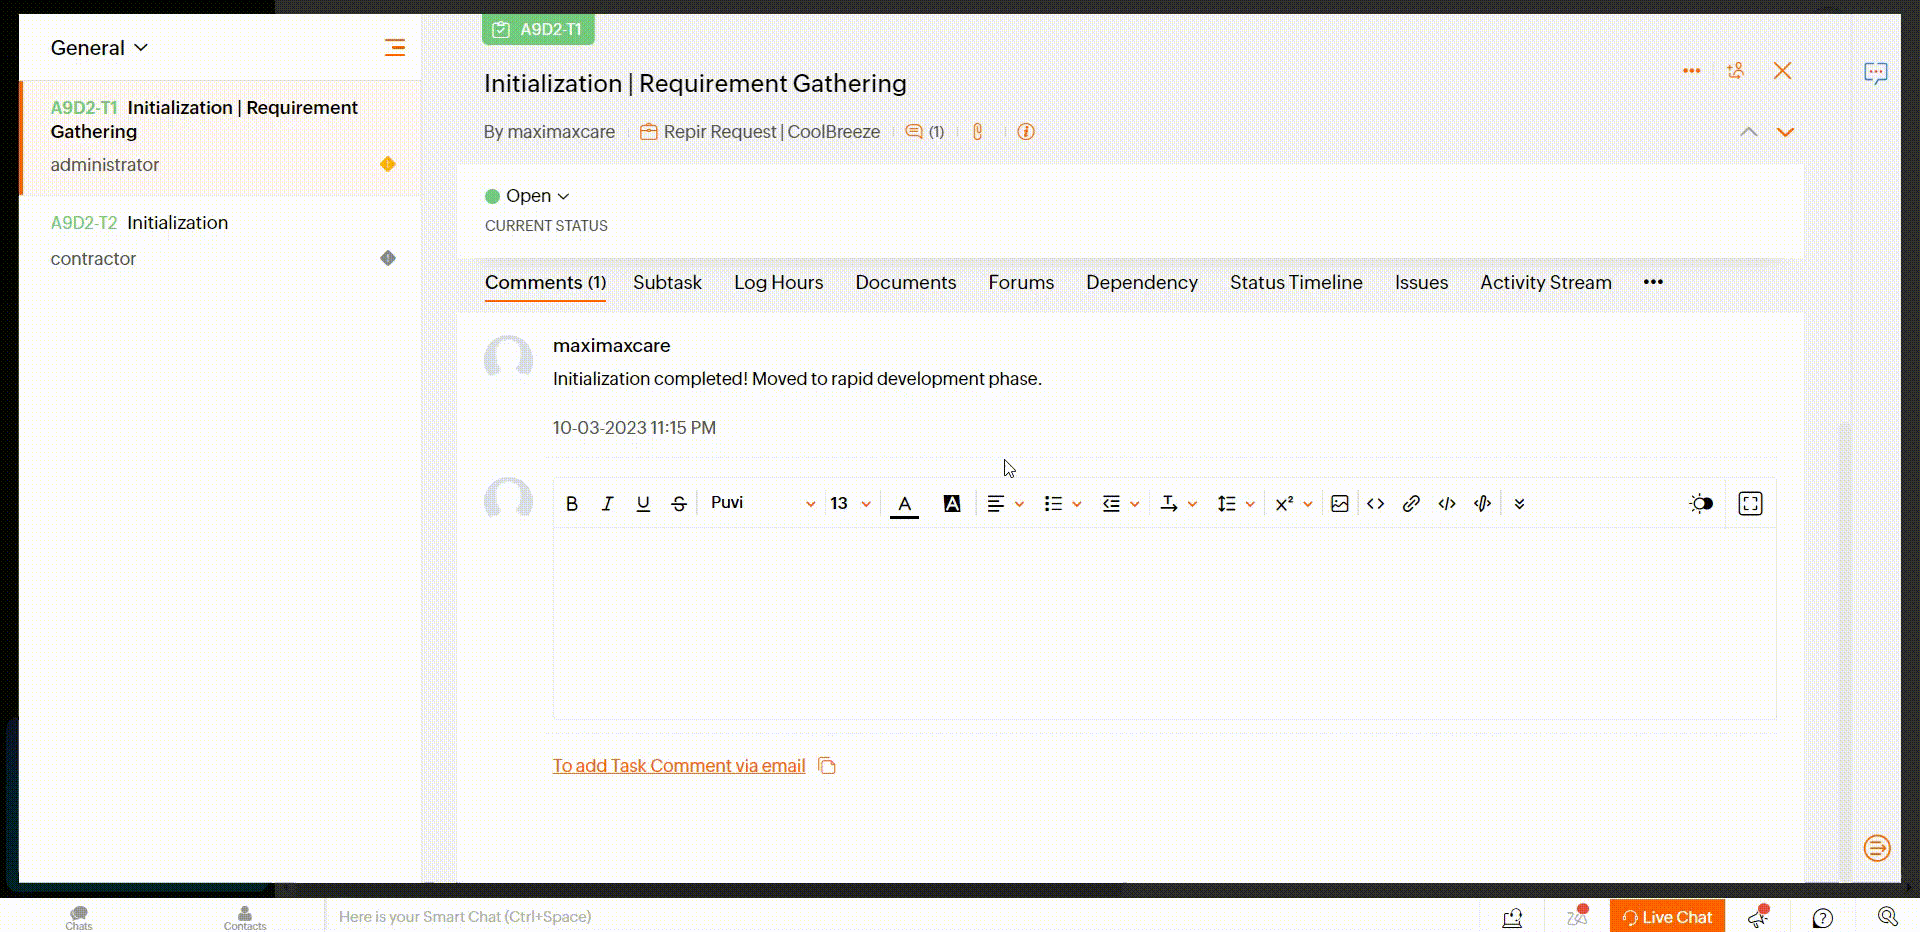Toggle underline formatting in comment editor

pyautogui.click(x=643, y=504)
